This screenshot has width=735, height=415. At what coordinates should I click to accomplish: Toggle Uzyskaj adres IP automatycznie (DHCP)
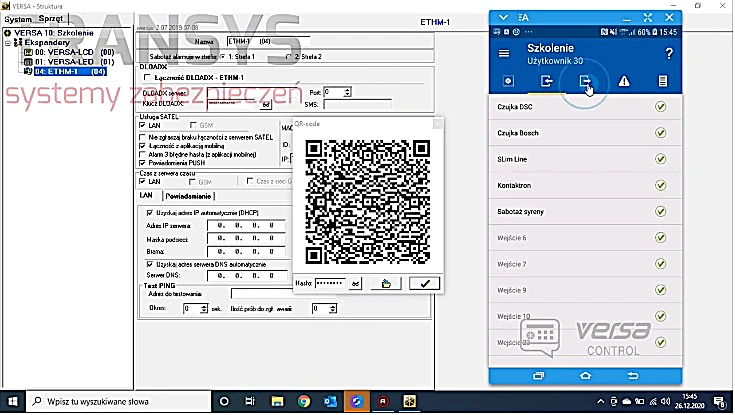tap(150, 212)
